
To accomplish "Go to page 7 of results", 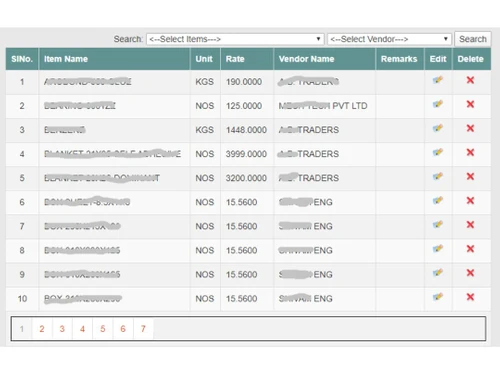I will pos(143,329).
